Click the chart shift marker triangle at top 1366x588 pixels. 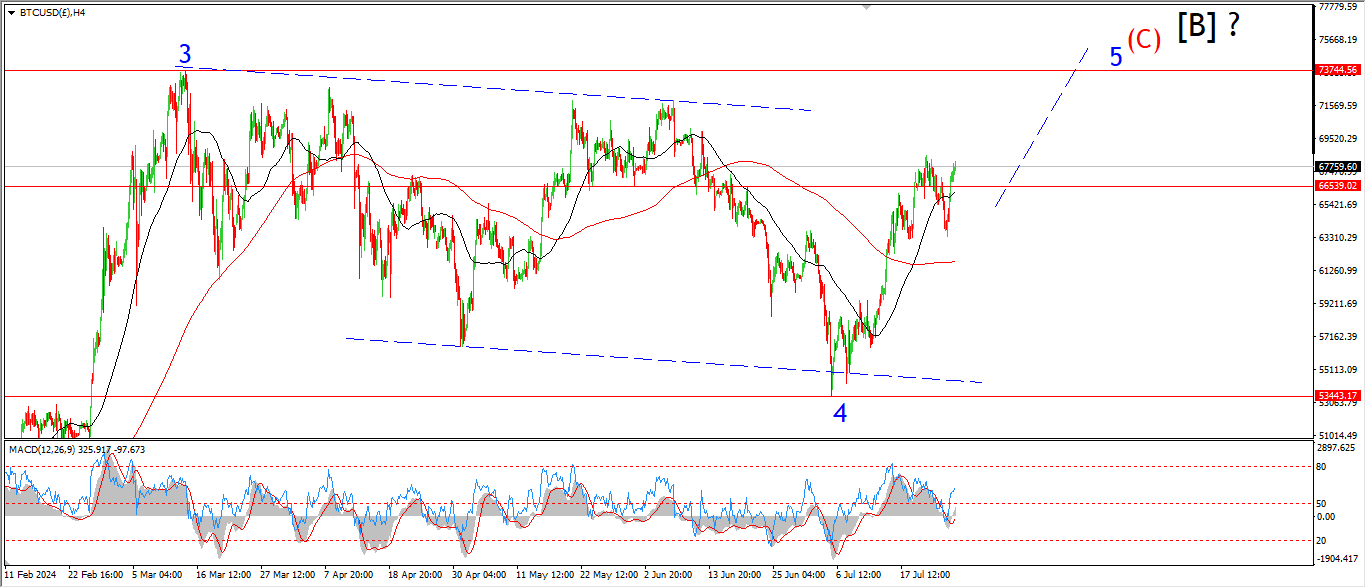(867, 7)
